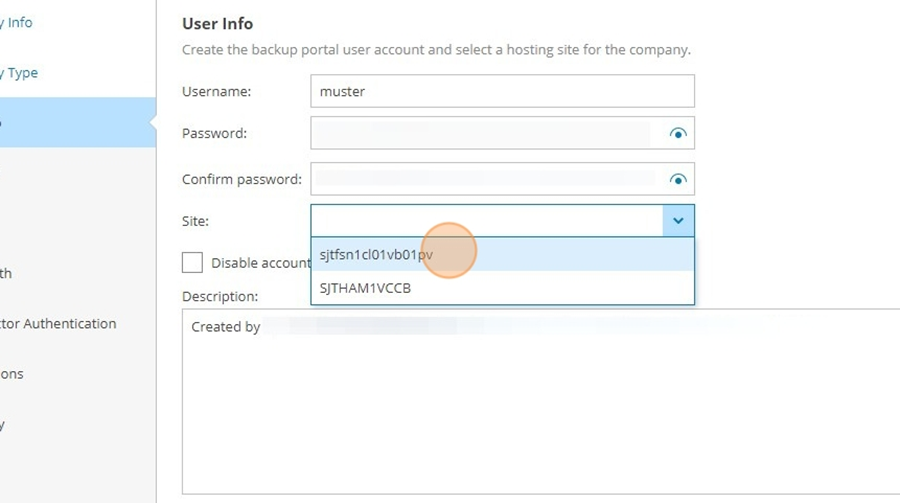Open the Company Type wizard step
The image size is (900, 503).
coord(19,73)
